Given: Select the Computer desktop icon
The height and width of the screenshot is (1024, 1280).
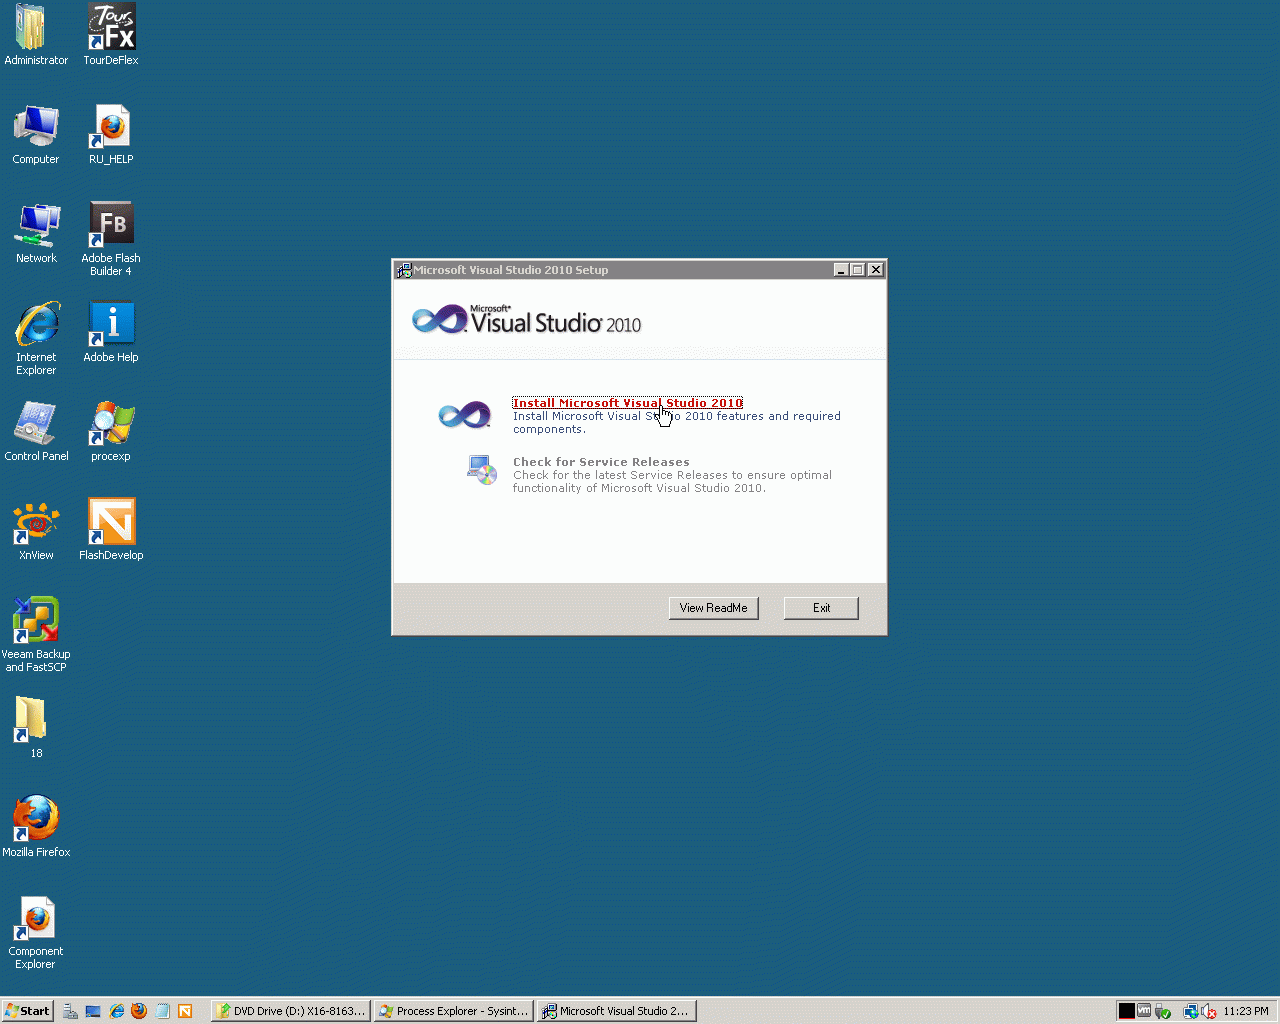Looking at the screenshot, I should [x=36, y=134].
